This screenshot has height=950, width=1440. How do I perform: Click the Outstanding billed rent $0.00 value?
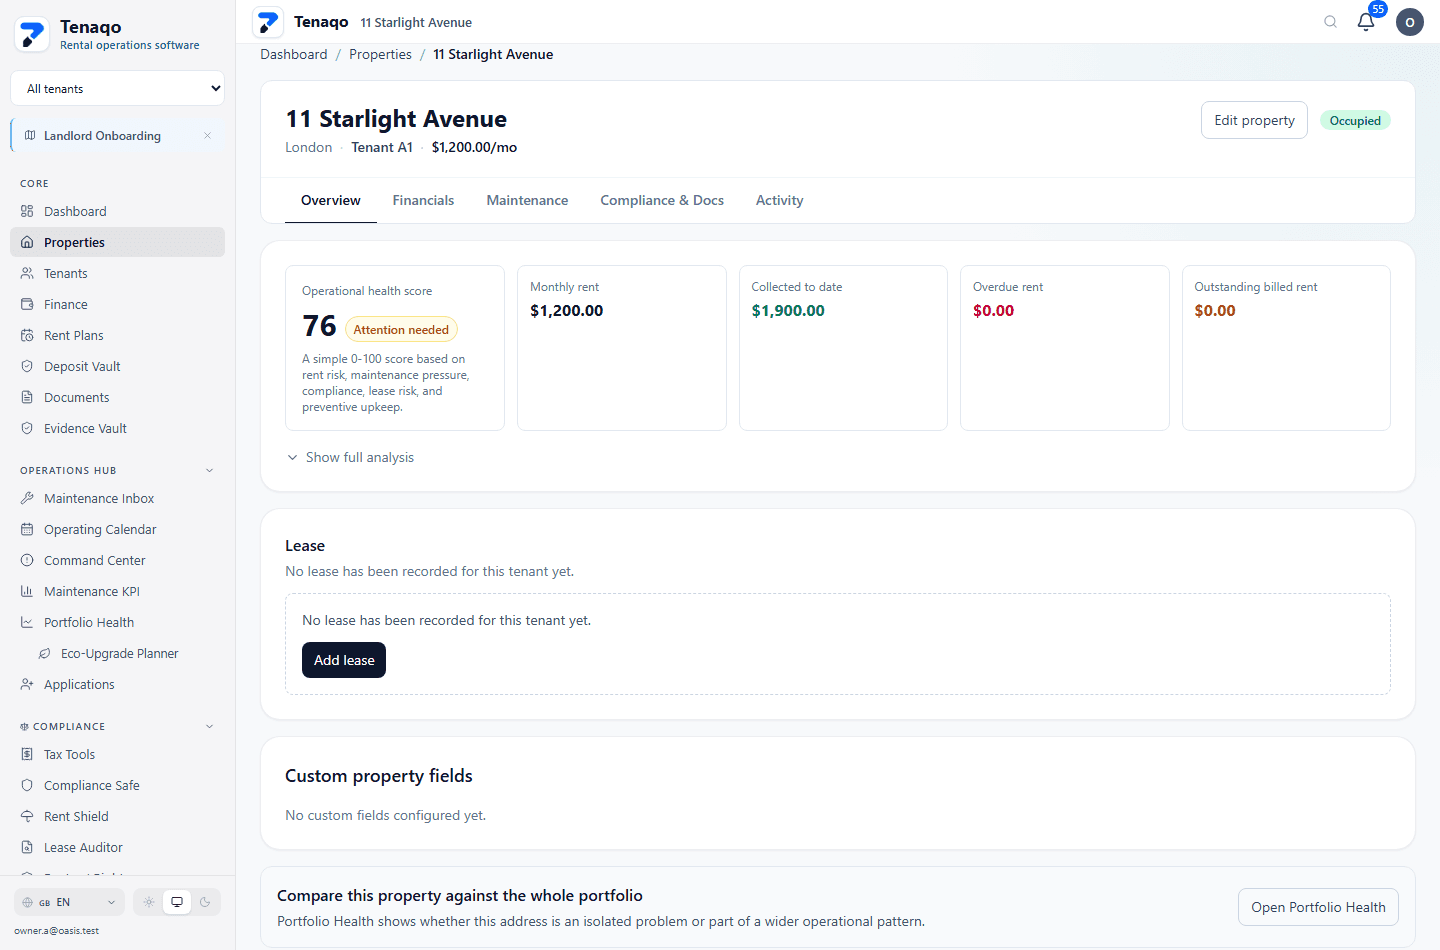click(1215, 310)
